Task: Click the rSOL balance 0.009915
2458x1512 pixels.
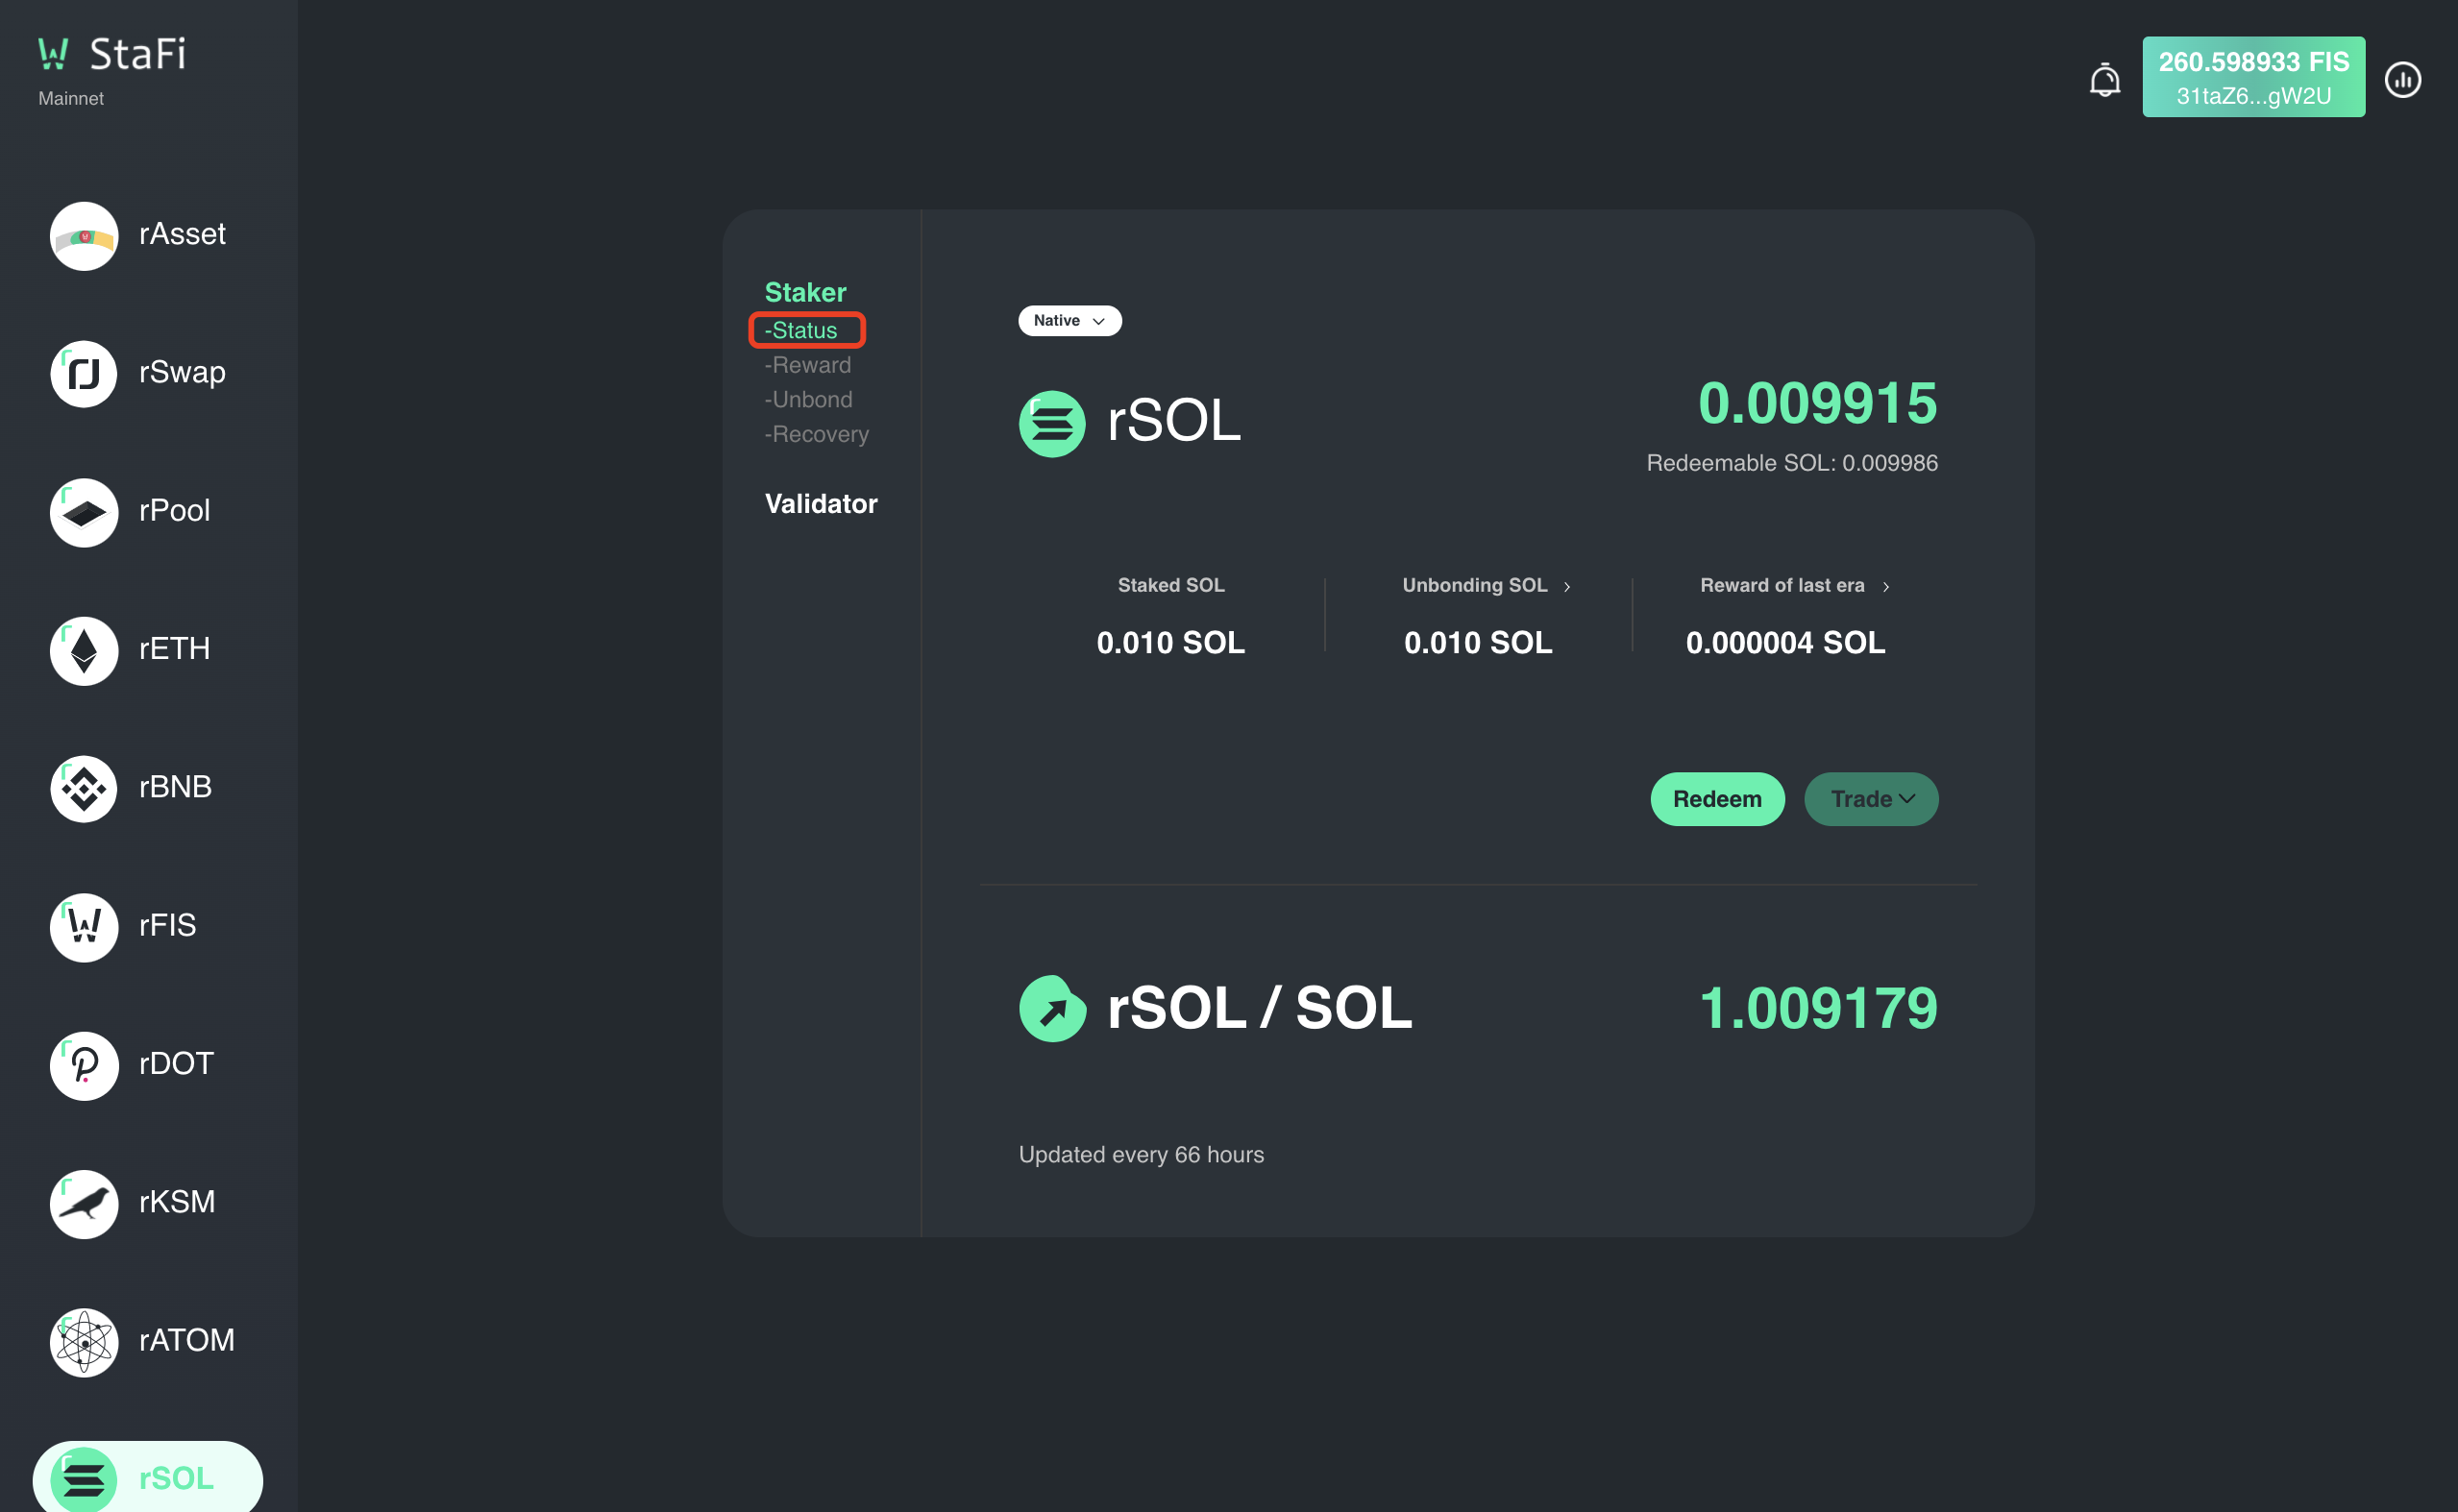Action: [x=1817, y=404]
